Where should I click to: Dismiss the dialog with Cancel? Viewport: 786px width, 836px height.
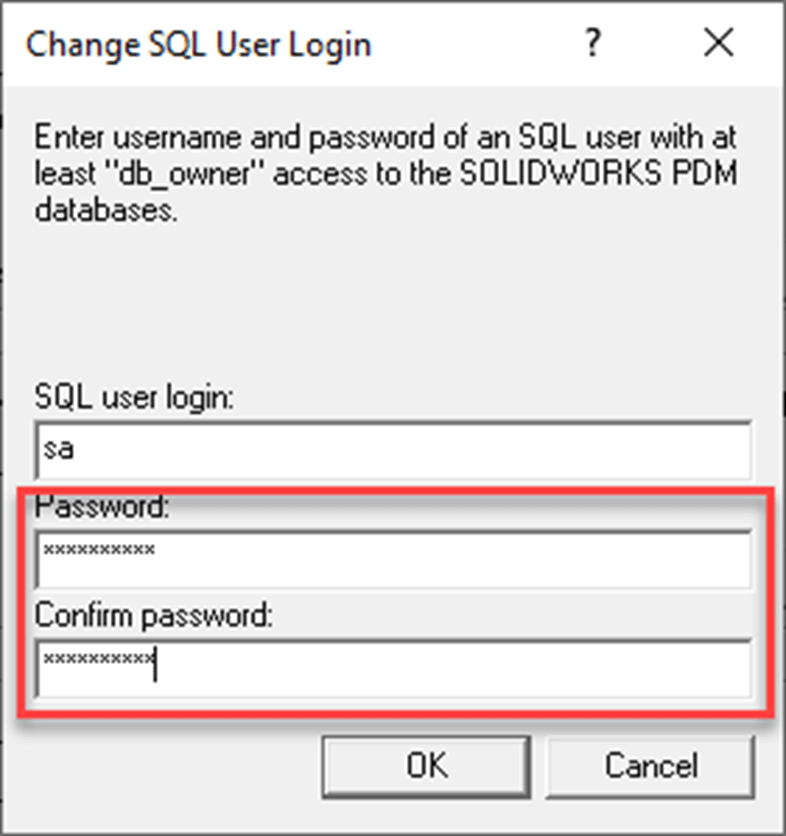click(x=650, y=765)
